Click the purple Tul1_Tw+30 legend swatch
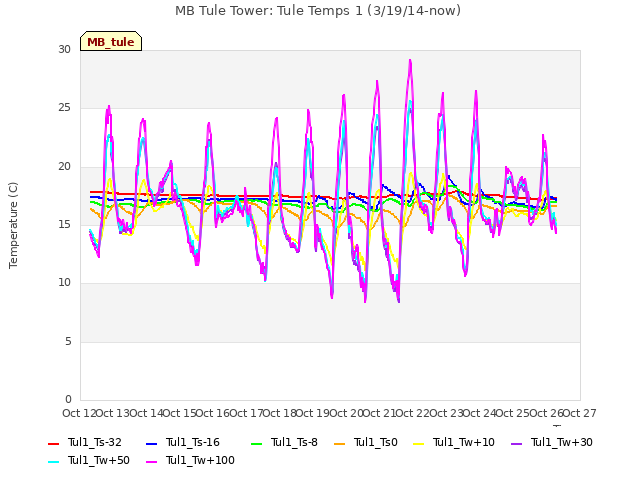Viewport: 640px width, 480px height. coord(516,444)
